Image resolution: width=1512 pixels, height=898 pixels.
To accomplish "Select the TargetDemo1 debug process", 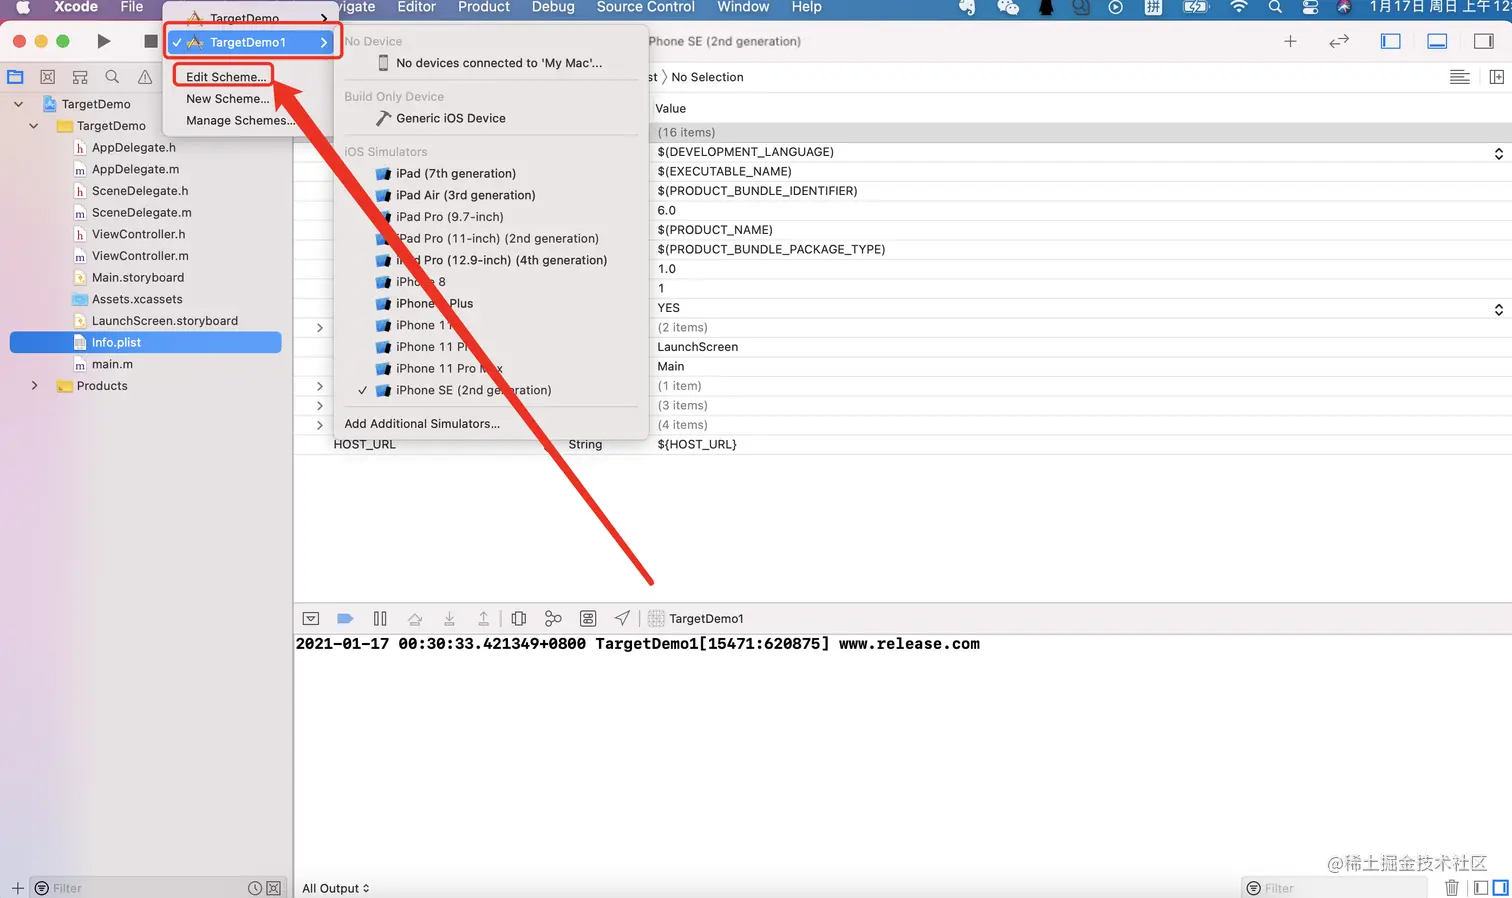I will pos(696,619).
